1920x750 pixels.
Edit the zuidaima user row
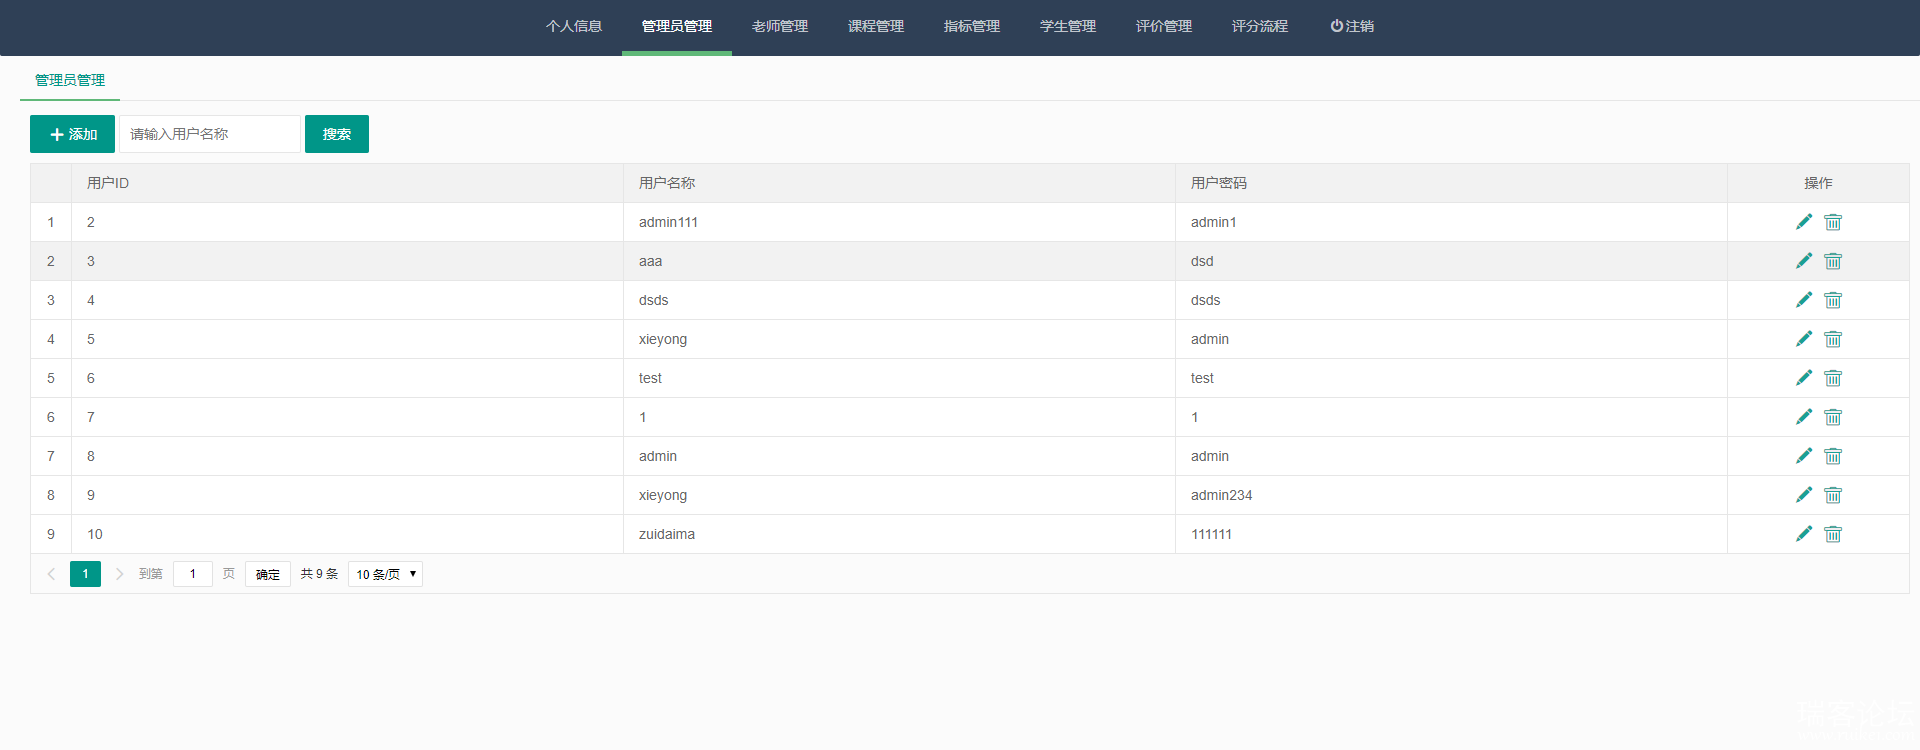point(1804,534)
